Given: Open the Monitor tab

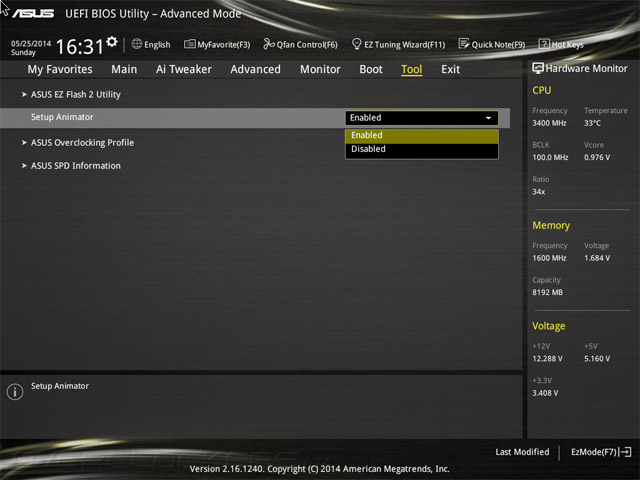Looking at the screenshot, I should tap(320, 69).
